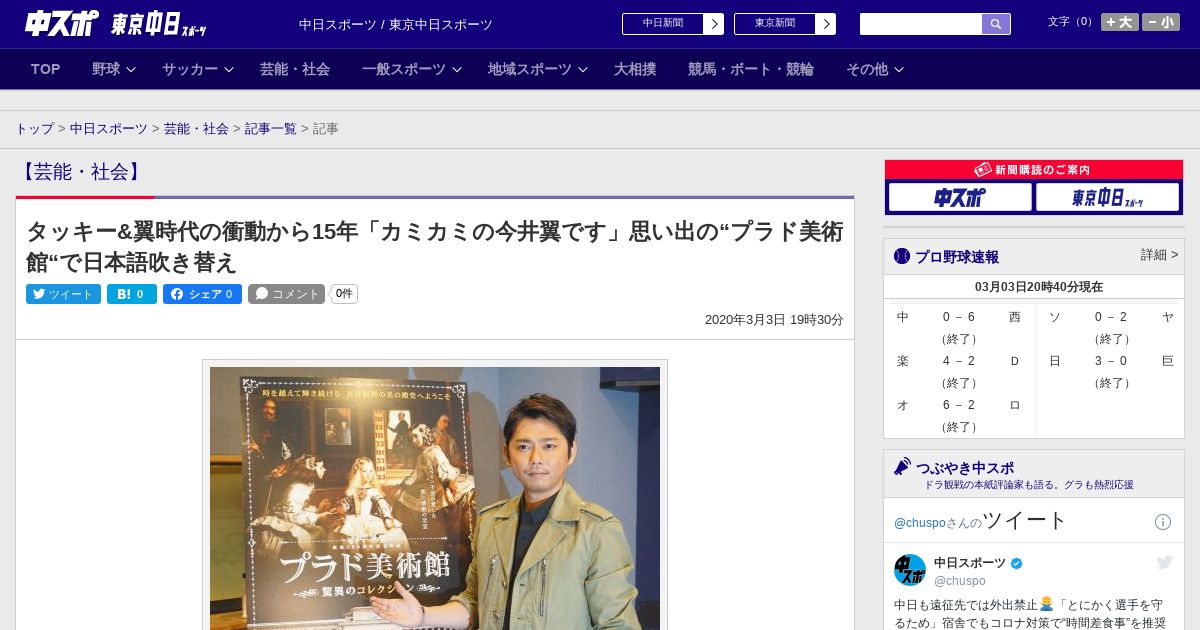
Task: Click the Twitter bird icon in tweet
Action: [1164, 563]
